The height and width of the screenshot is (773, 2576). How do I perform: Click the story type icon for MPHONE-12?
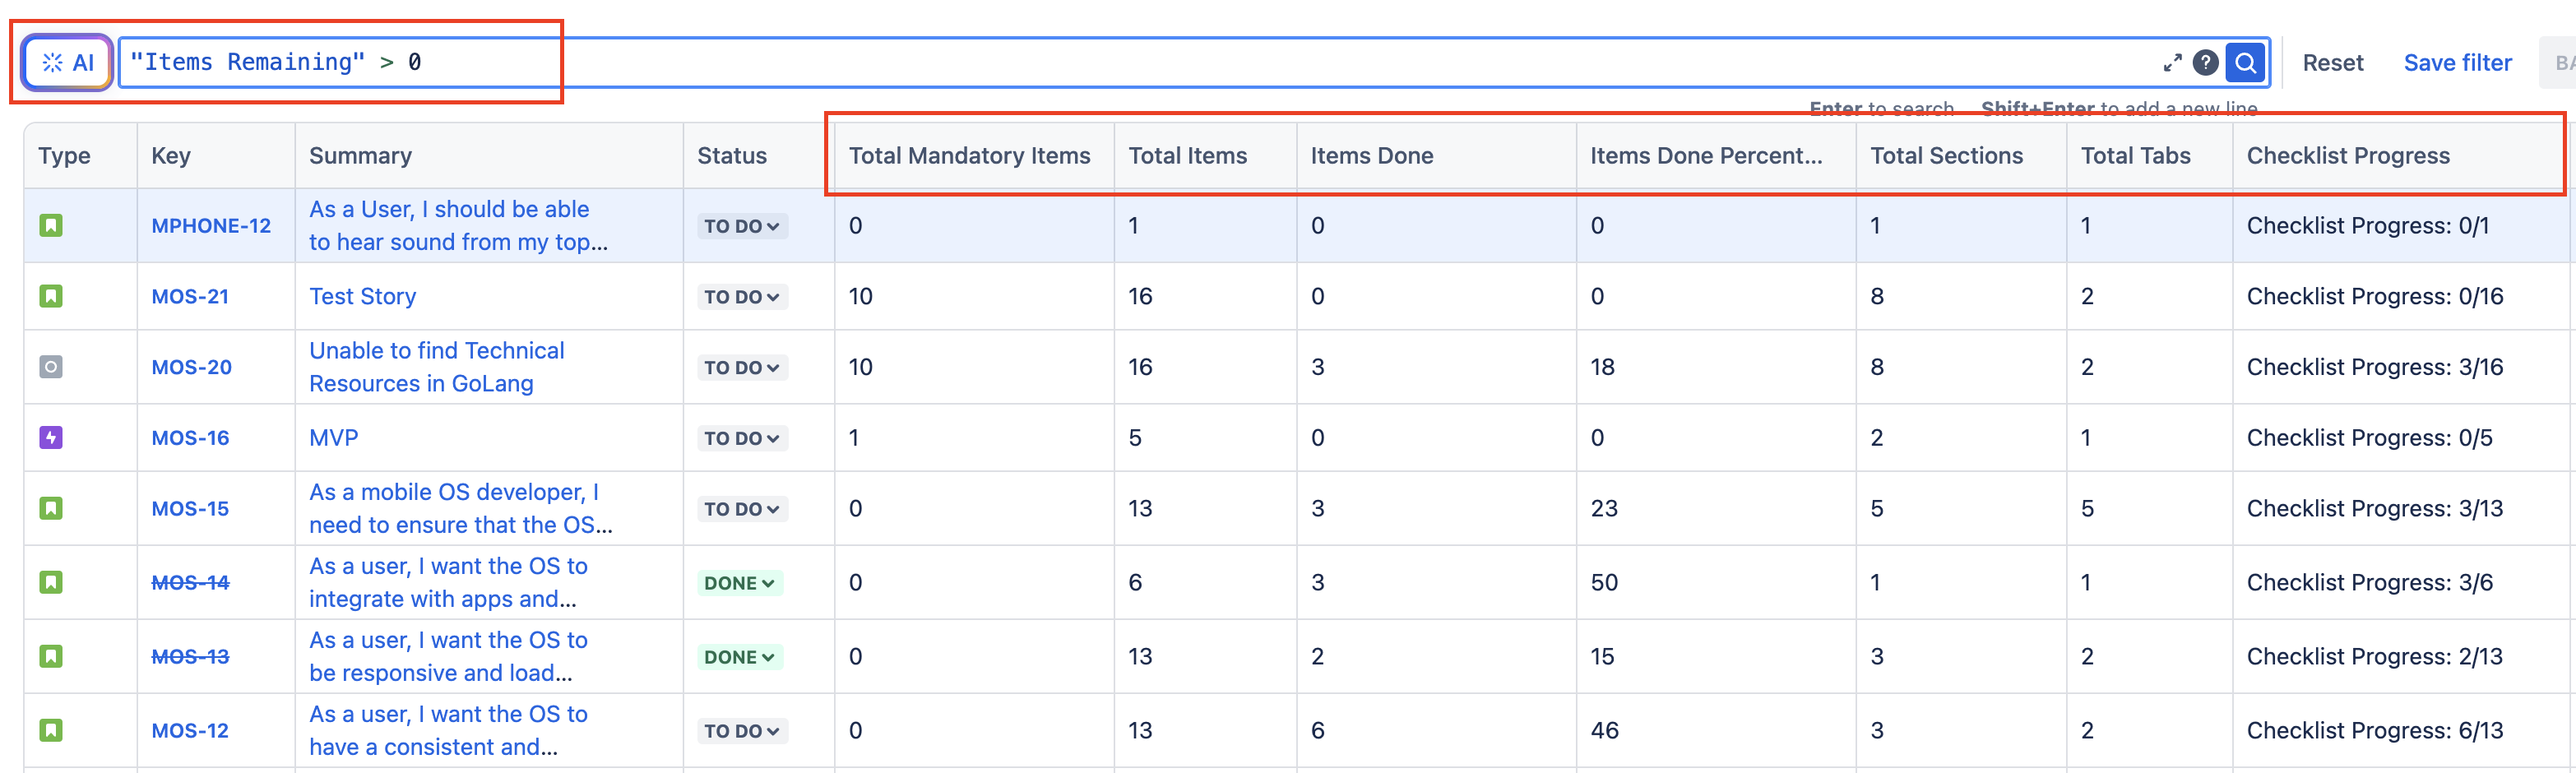(x=51, y=226)
